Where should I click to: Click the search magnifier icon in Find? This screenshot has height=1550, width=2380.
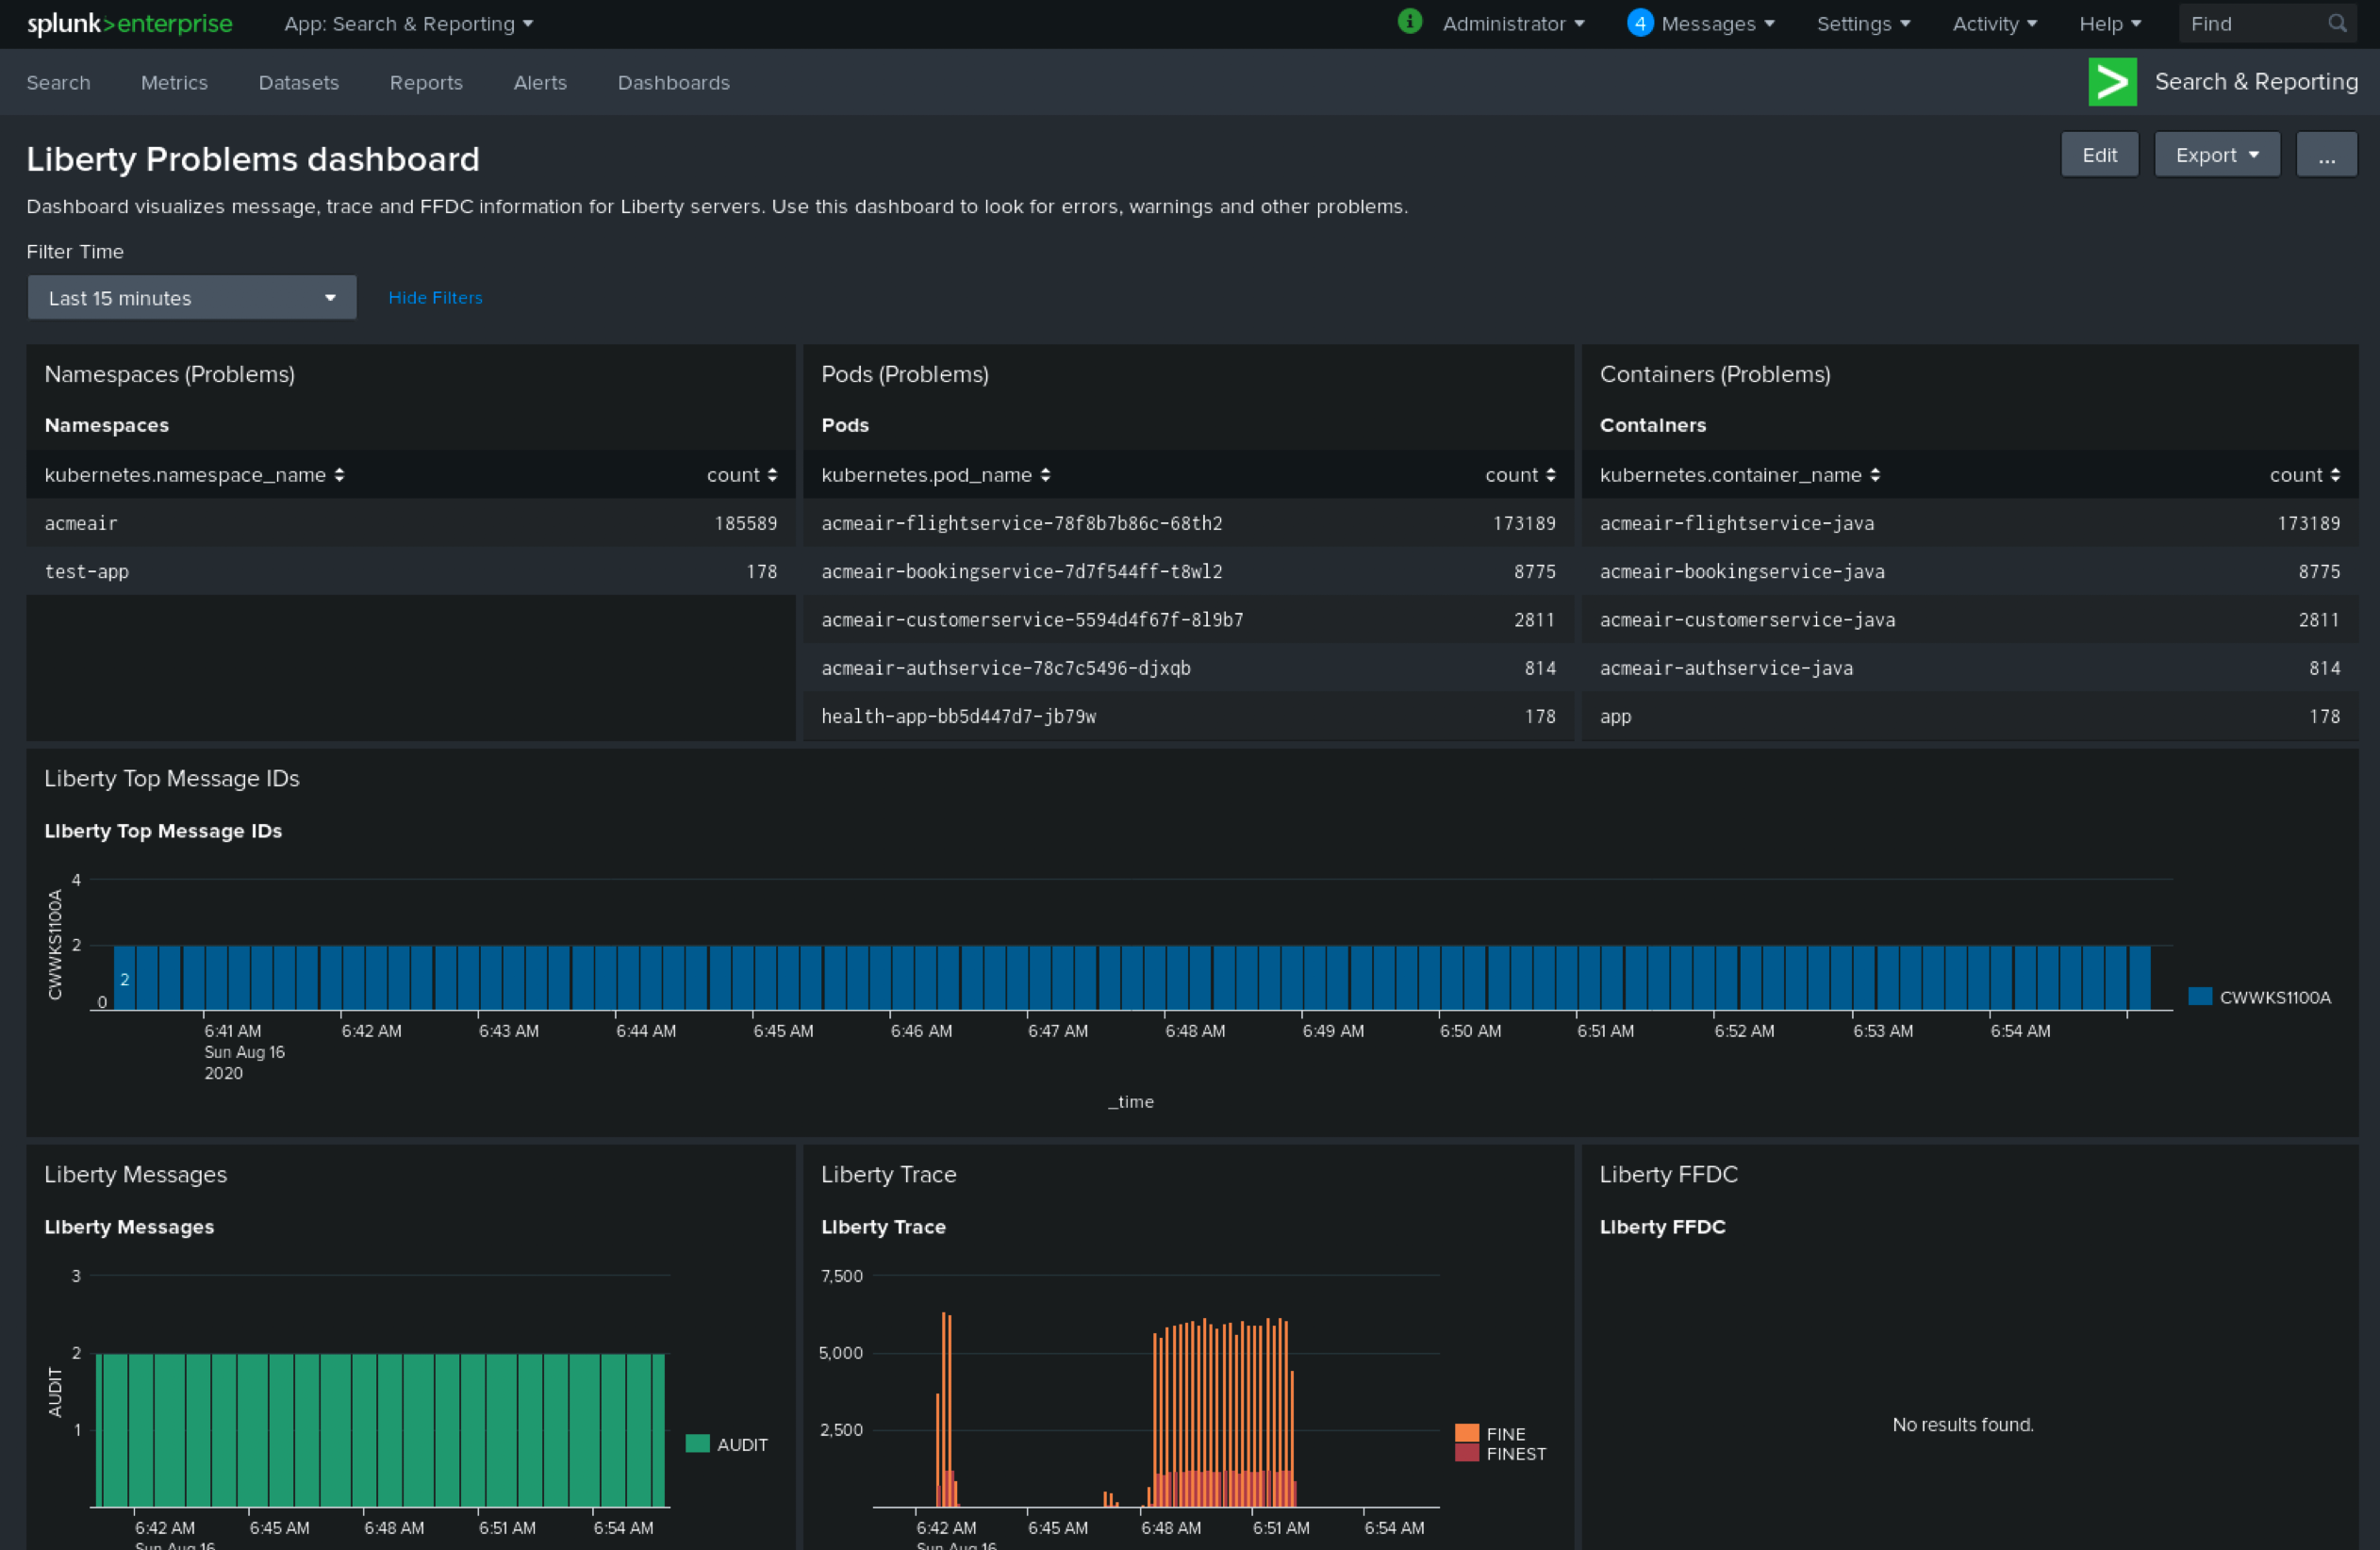click(x=2336, y=23)
